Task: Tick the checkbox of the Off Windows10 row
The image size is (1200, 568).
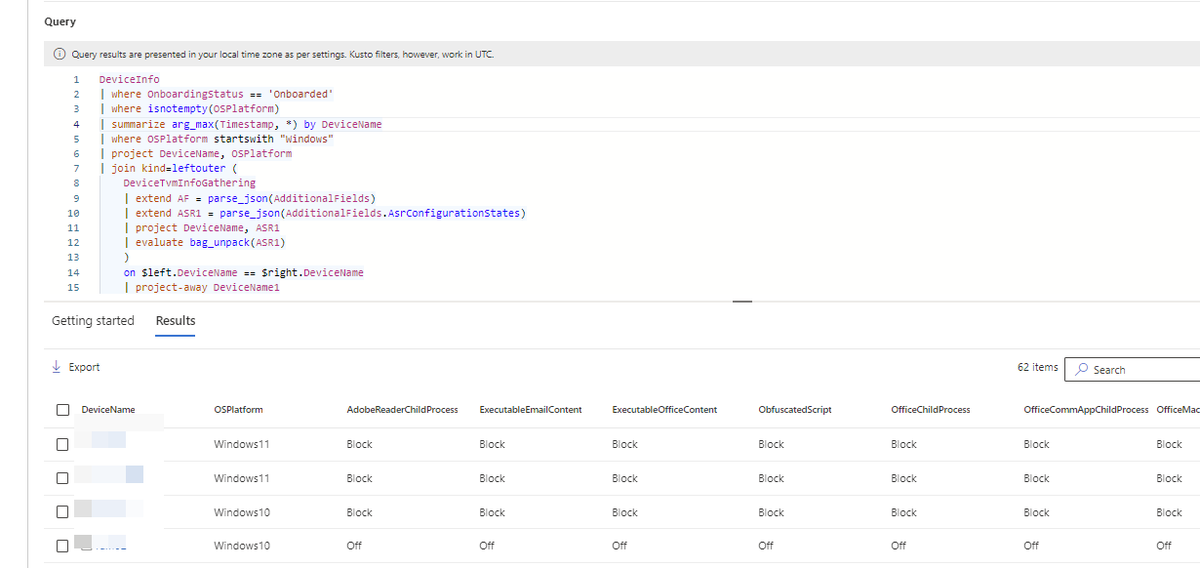Action: 62,546
